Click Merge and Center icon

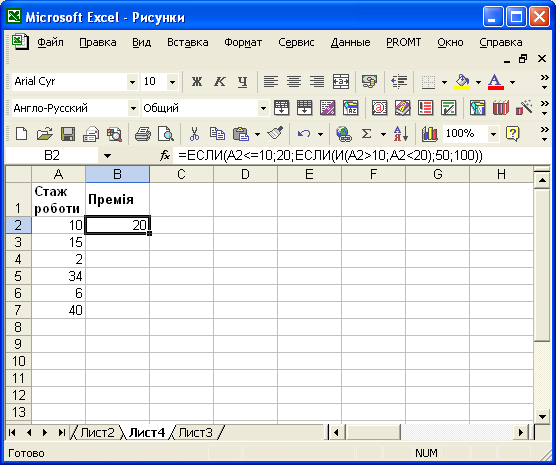pos(340,82)
